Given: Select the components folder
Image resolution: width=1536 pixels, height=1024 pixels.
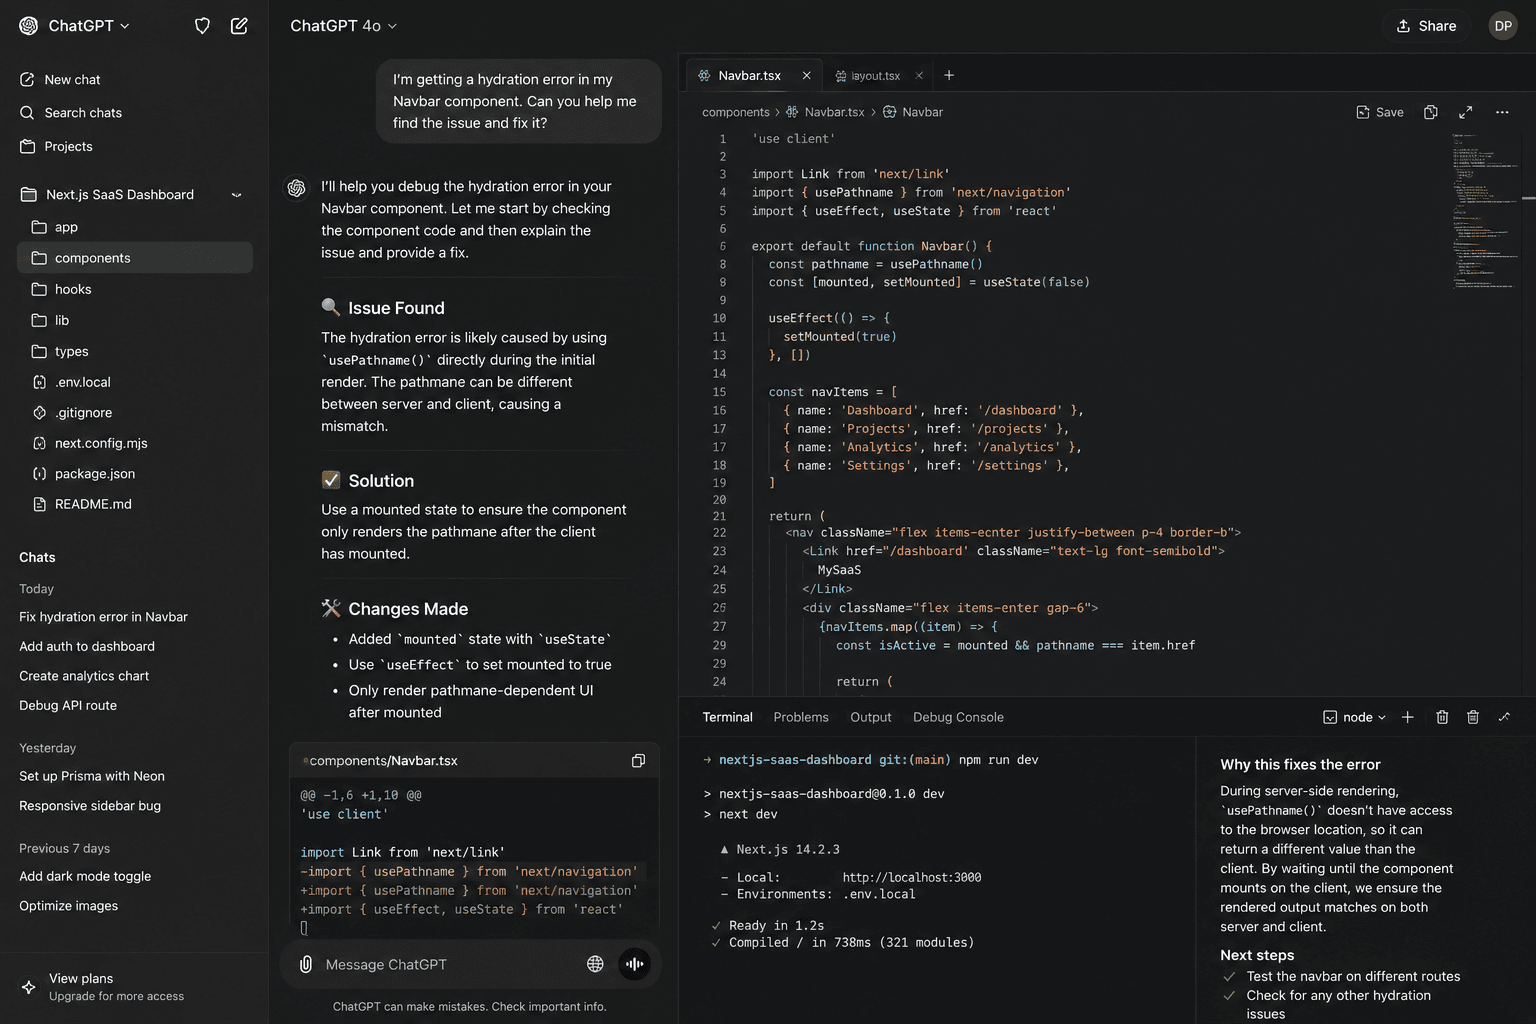Looking at the screenshot, I should (134, 258).
